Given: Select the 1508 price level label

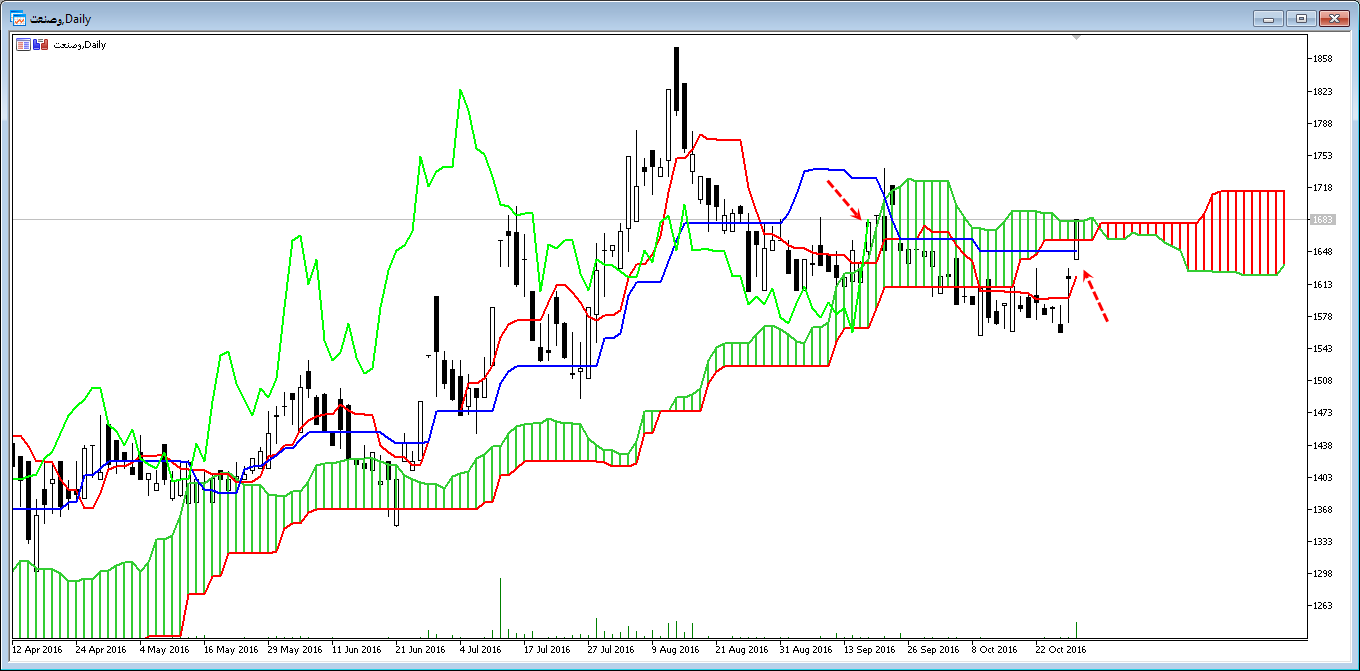Looking at the screenshot, I should tap(1322, 380).
